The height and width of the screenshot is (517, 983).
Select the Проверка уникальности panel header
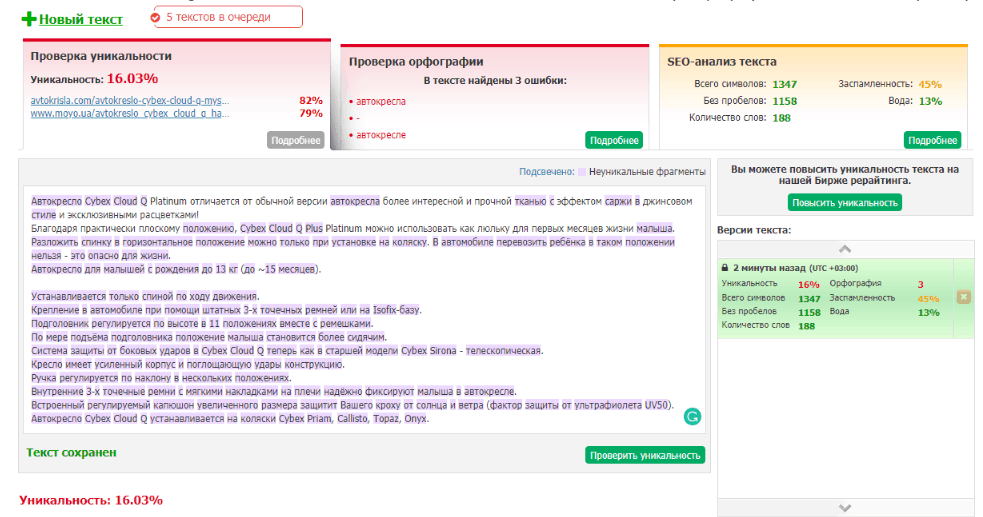tap(101, 56)
